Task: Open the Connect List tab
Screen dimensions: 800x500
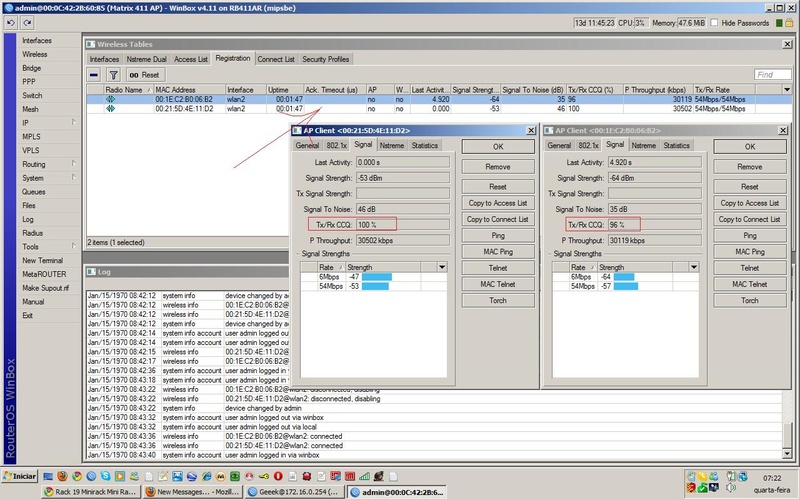Action: 276,59
